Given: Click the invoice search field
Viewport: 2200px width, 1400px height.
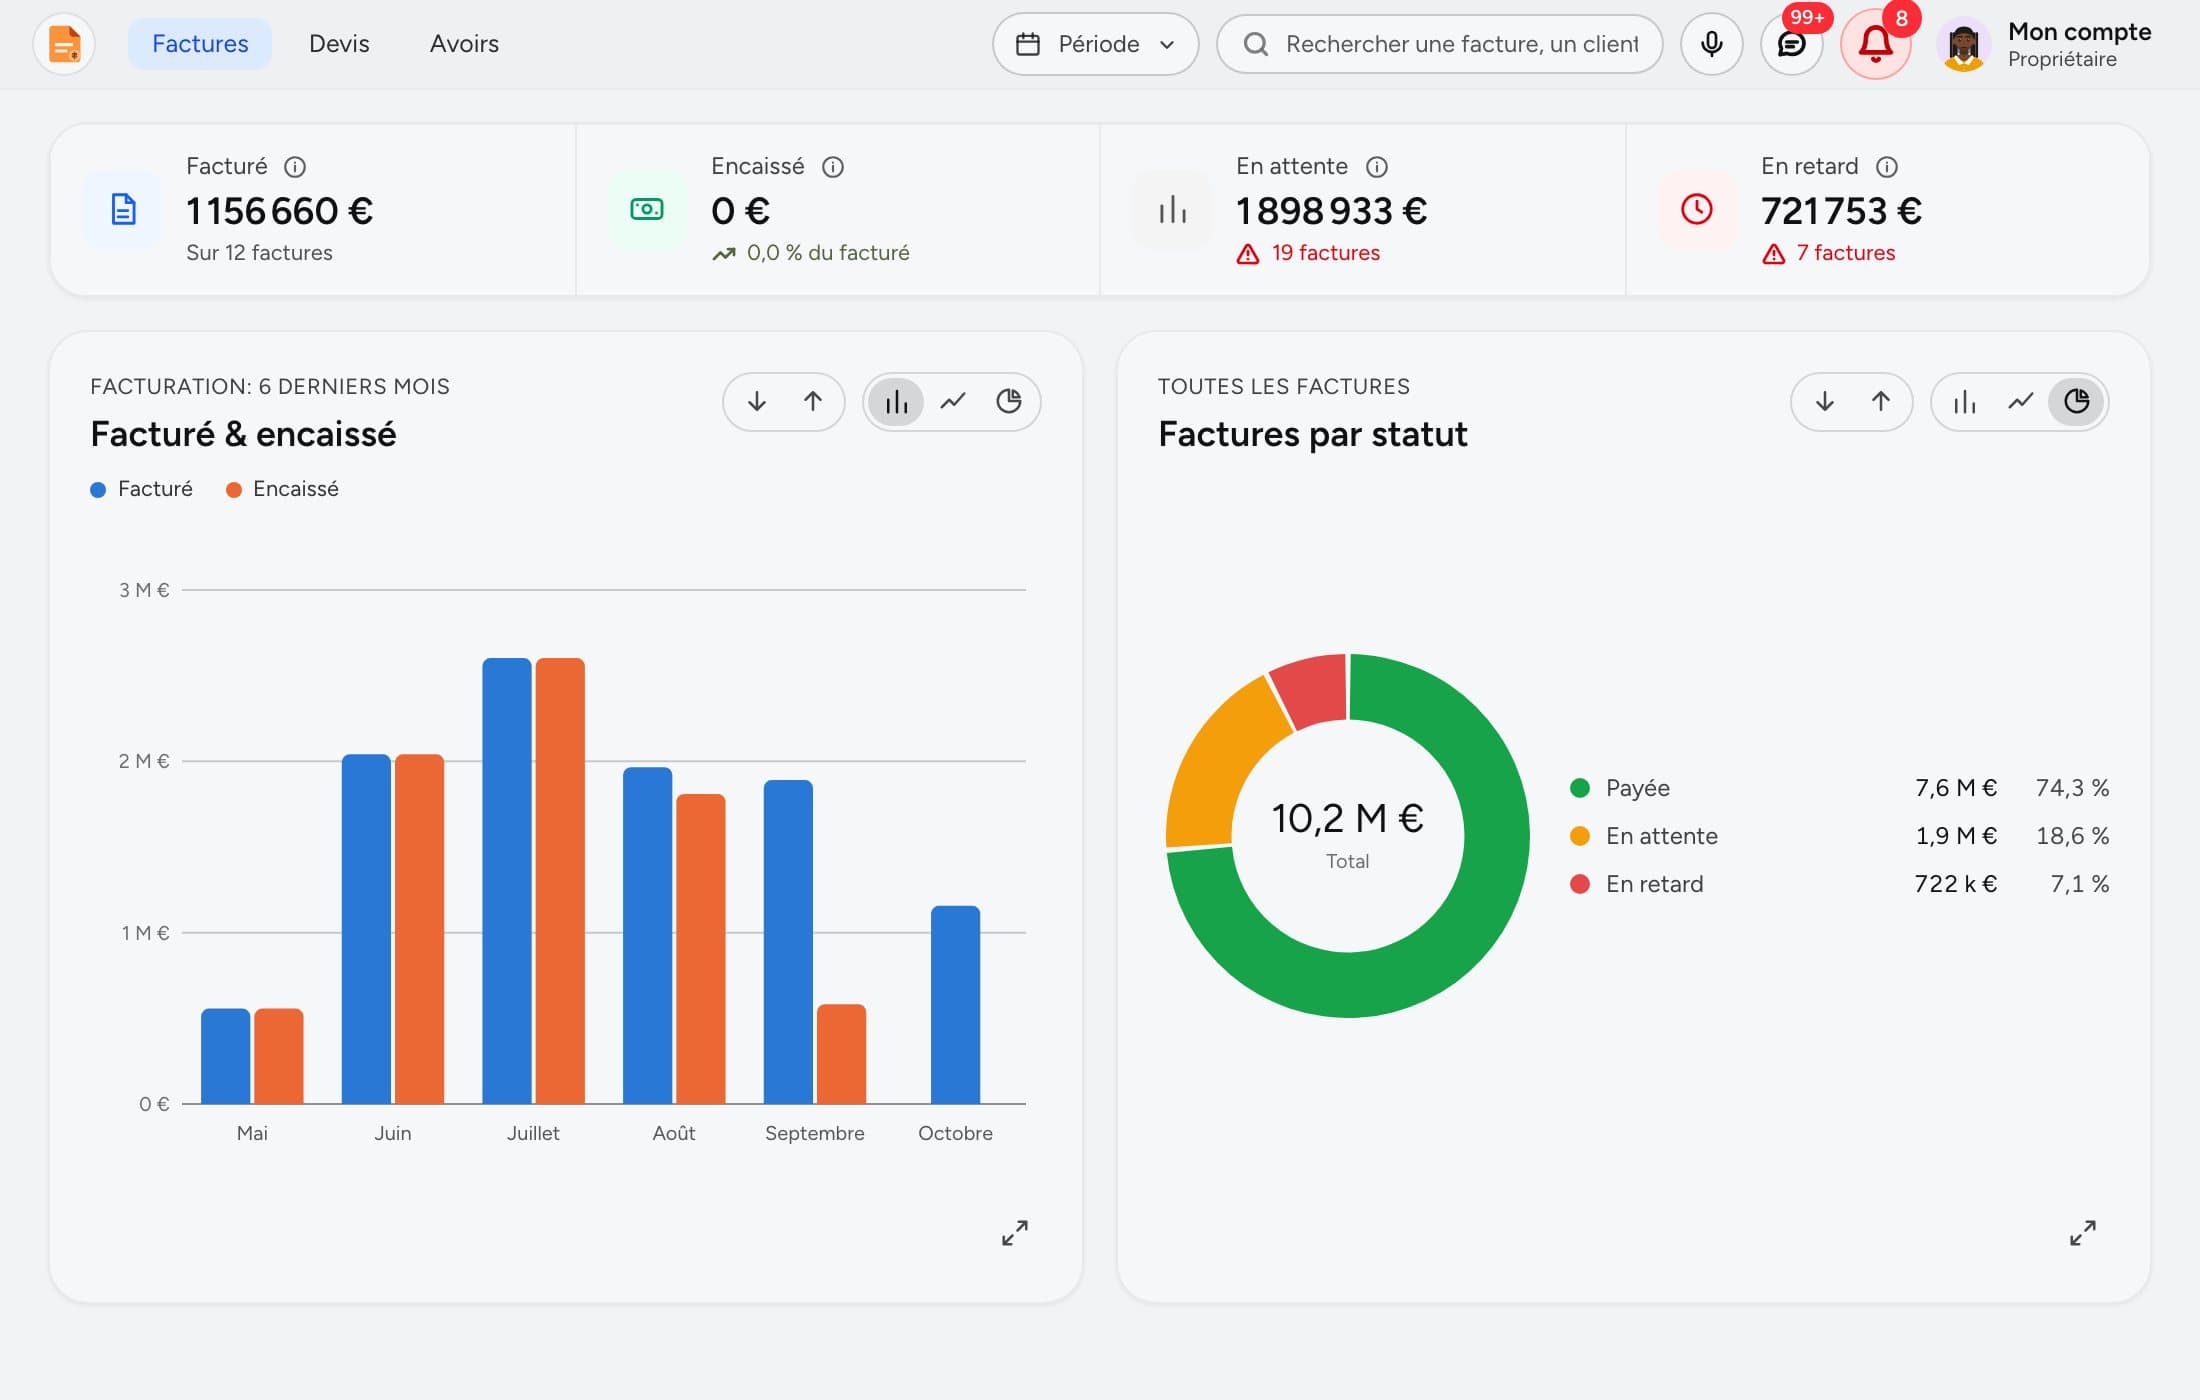Looking at the screenshot, I should [x=1439, y=44].
